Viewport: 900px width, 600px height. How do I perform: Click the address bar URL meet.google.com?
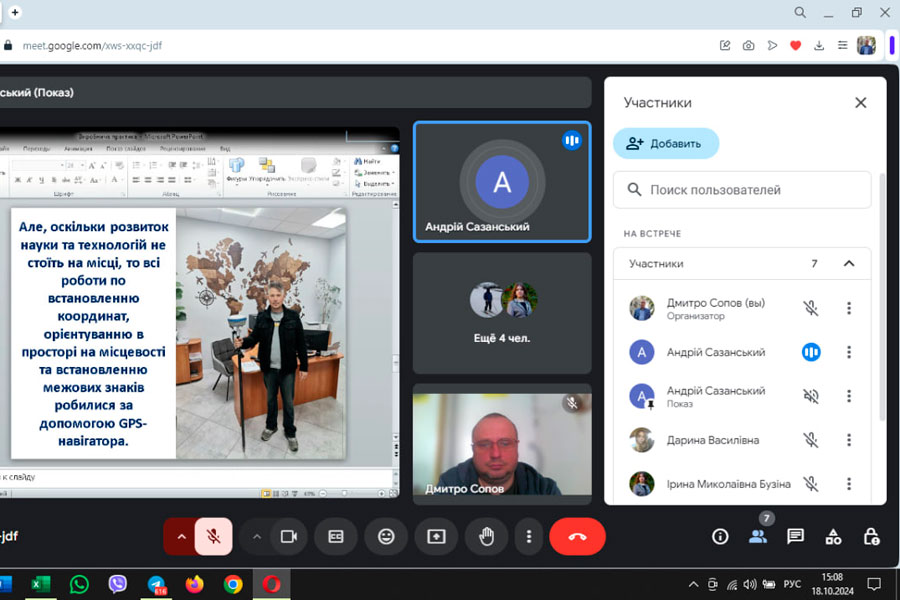point(92,45)
